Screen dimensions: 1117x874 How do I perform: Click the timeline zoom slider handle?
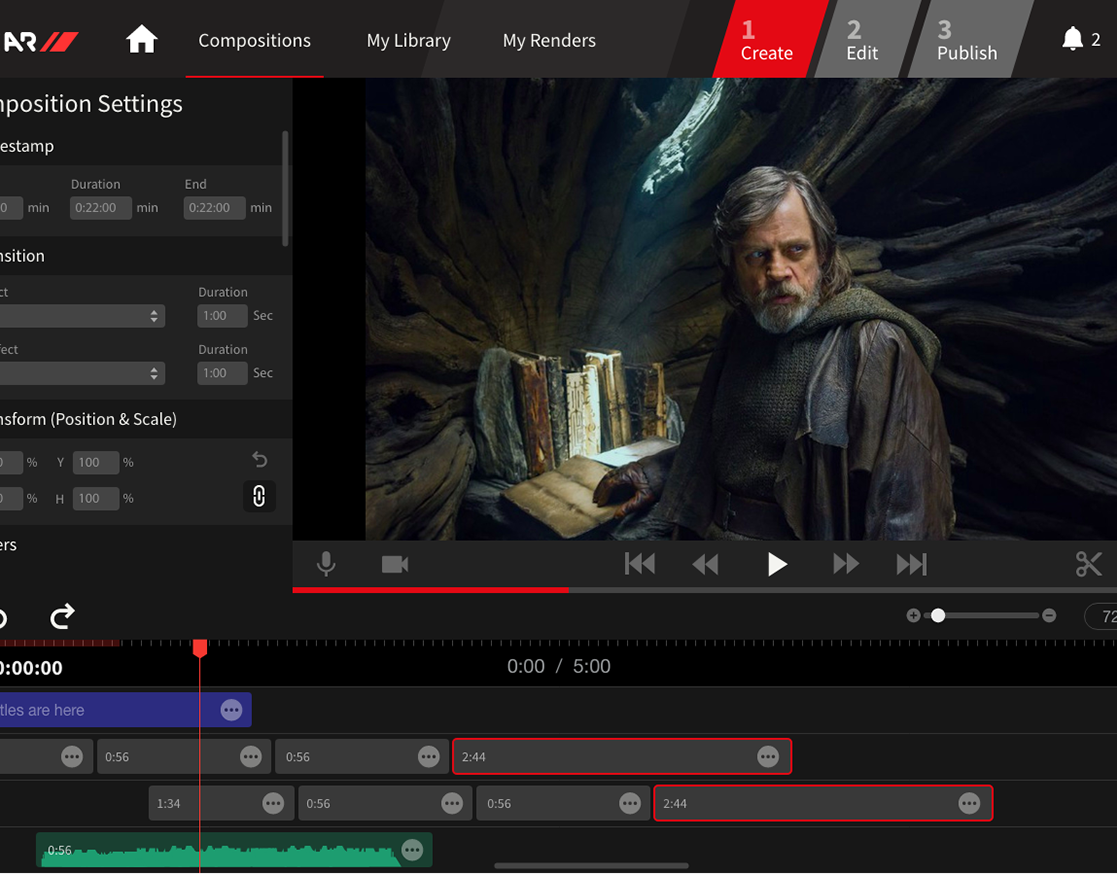938,615
